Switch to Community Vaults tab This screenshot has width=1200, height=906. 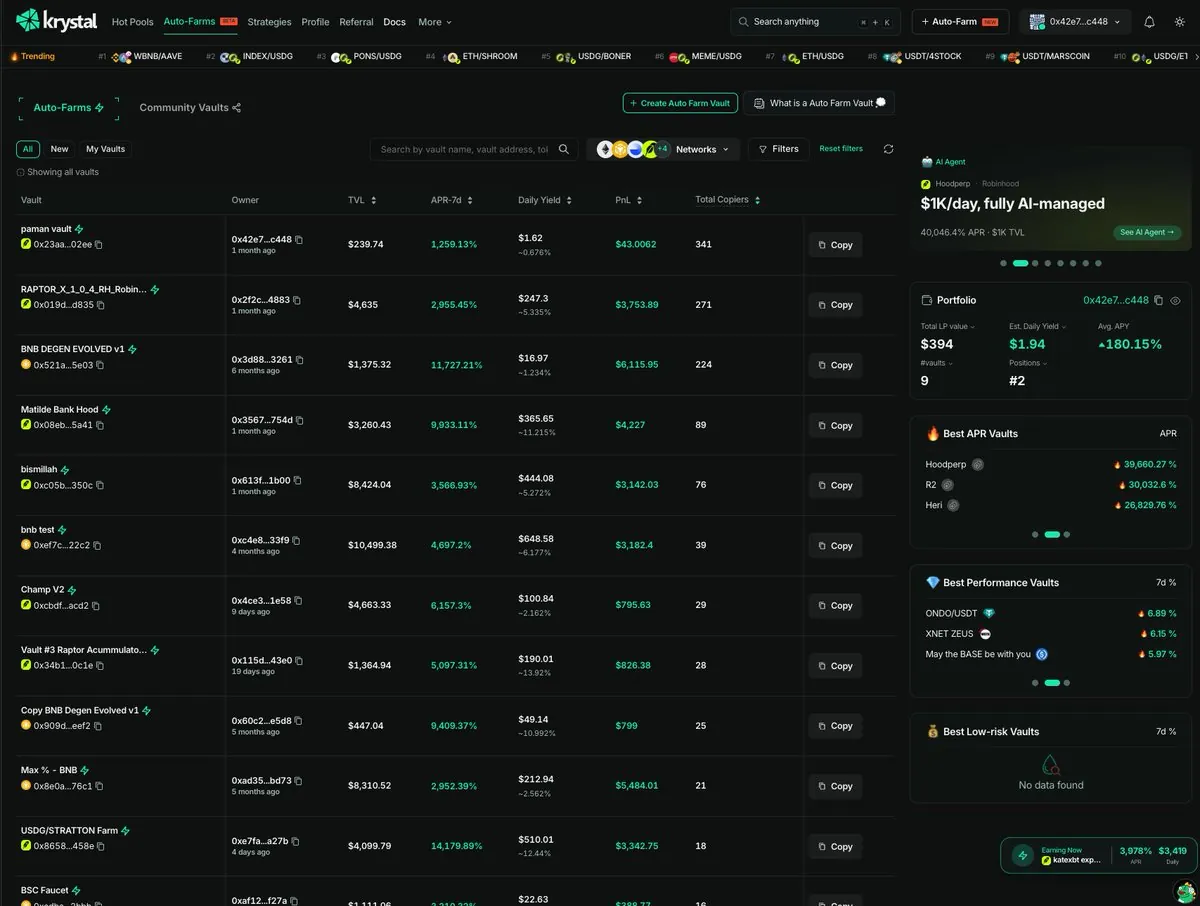pyautogui.click(x=190, y=108)
